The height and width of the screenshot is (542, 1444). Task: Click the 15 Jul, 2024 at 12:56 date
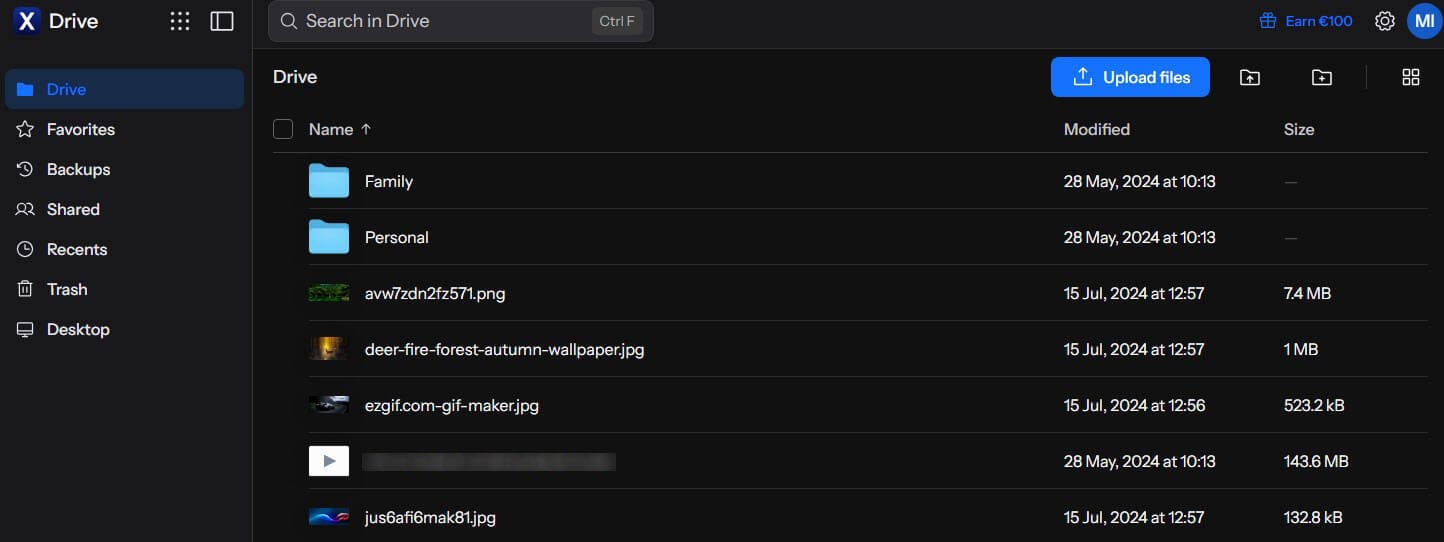(1135, 405)
